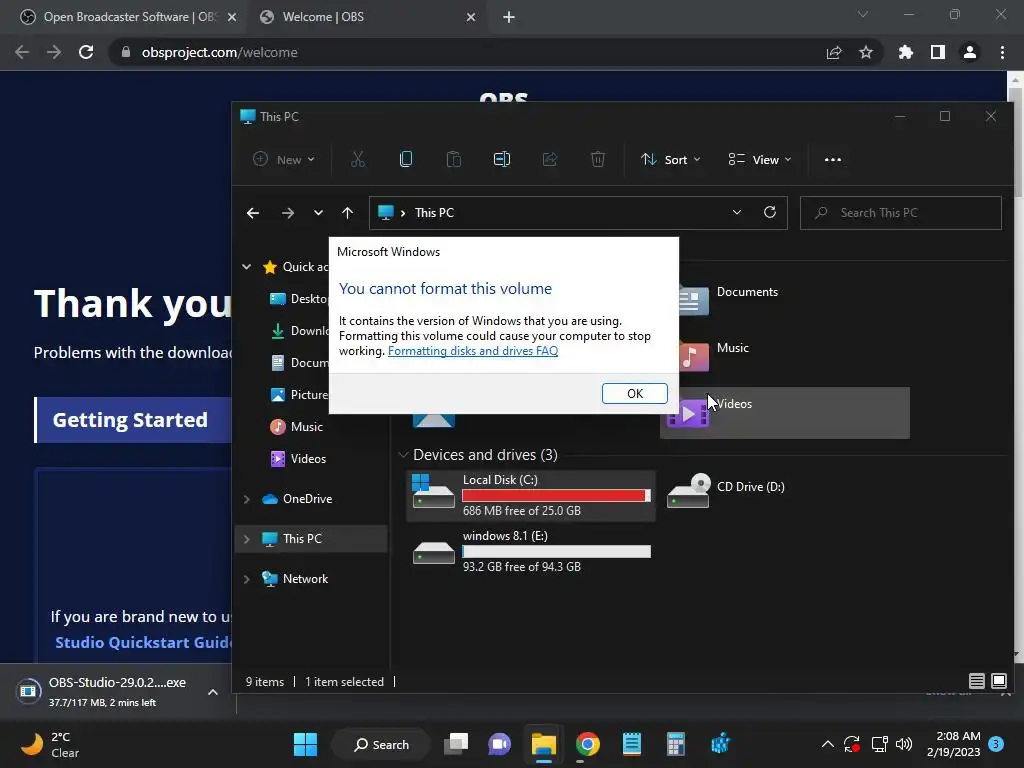Click the Rename icon in Explorer toolbar
Screen dimensions: 1024x768
tap(502, 159)
